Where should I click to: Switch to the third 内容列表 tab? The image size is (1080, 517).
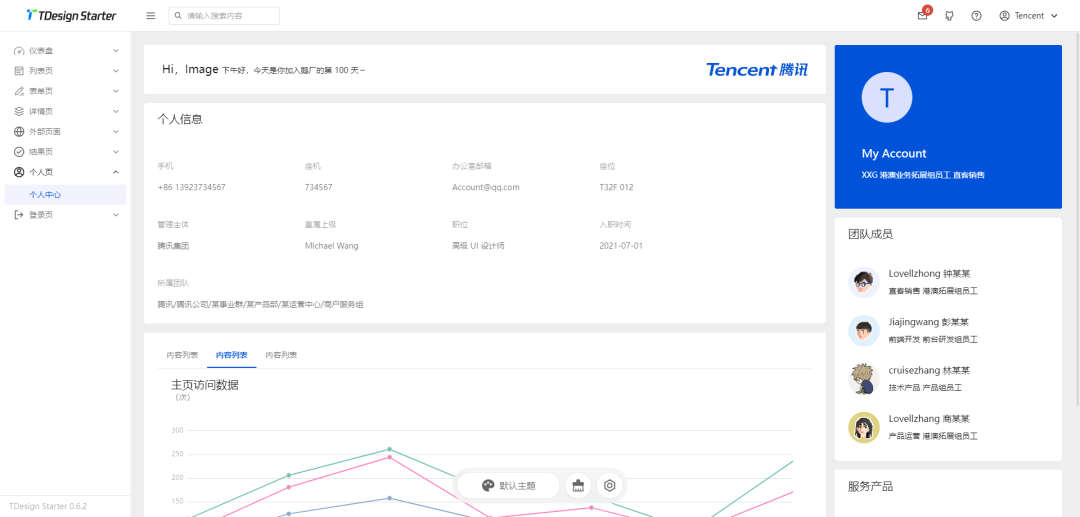coord(281,355)
